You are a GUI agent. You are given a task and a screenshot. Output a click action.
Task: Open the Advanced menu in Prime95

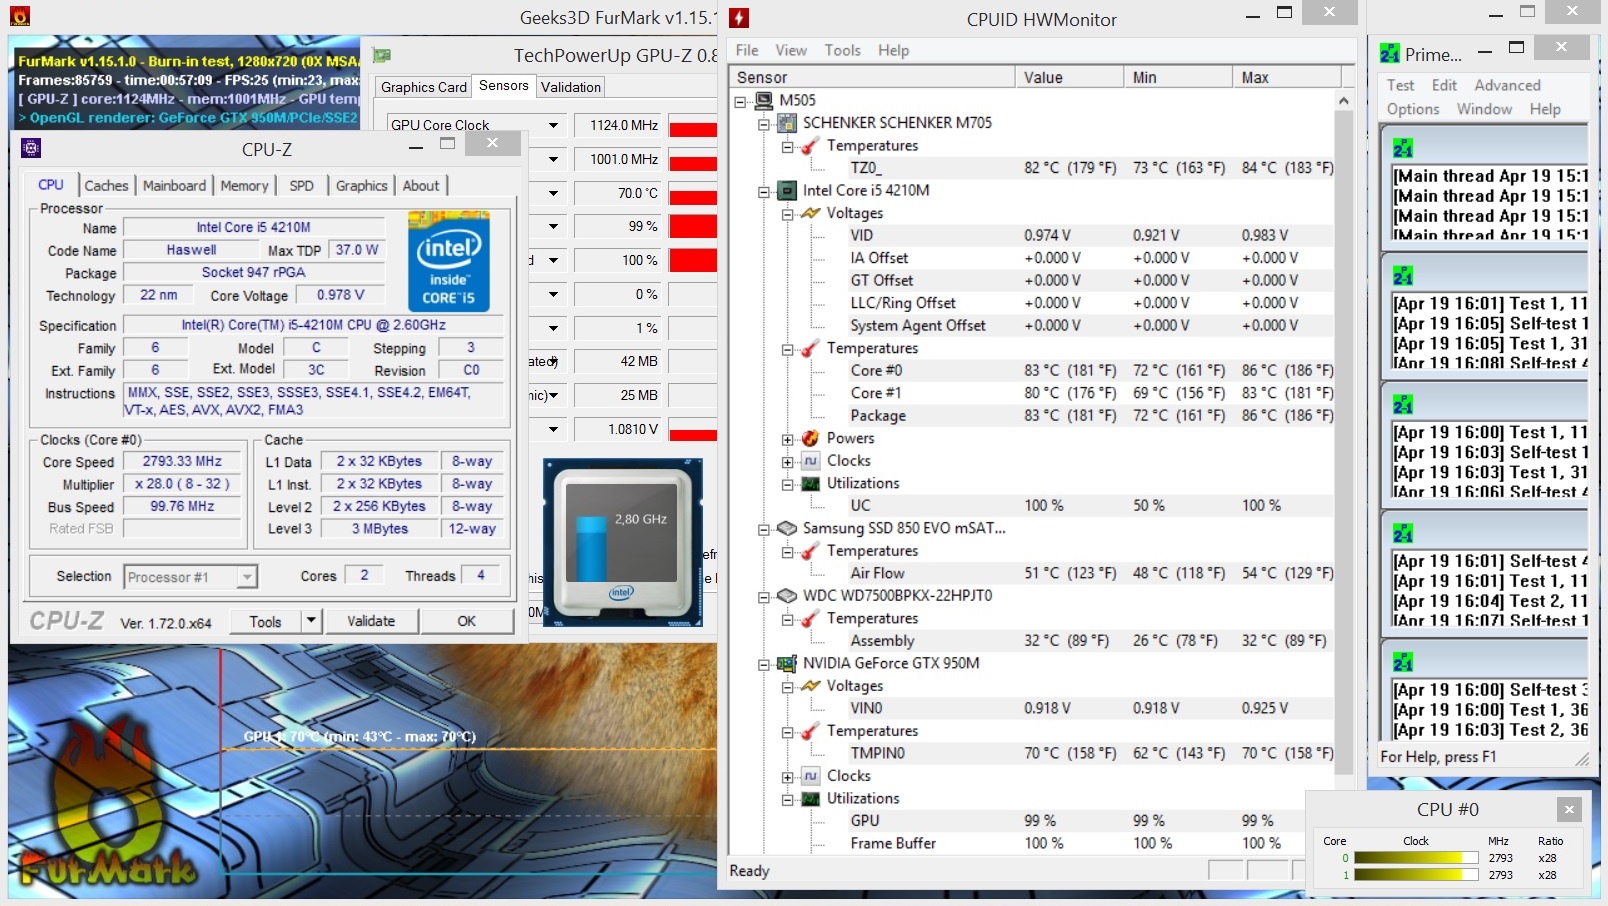click(1507, 85)
